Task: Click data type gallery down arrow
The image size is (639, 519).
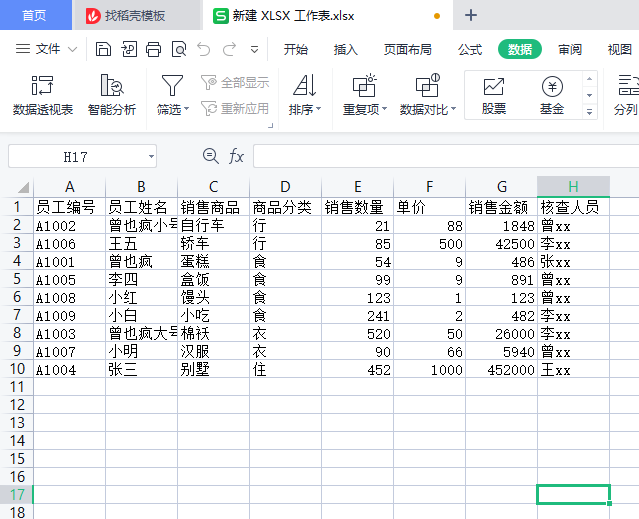Action: [x=589, y=95]
